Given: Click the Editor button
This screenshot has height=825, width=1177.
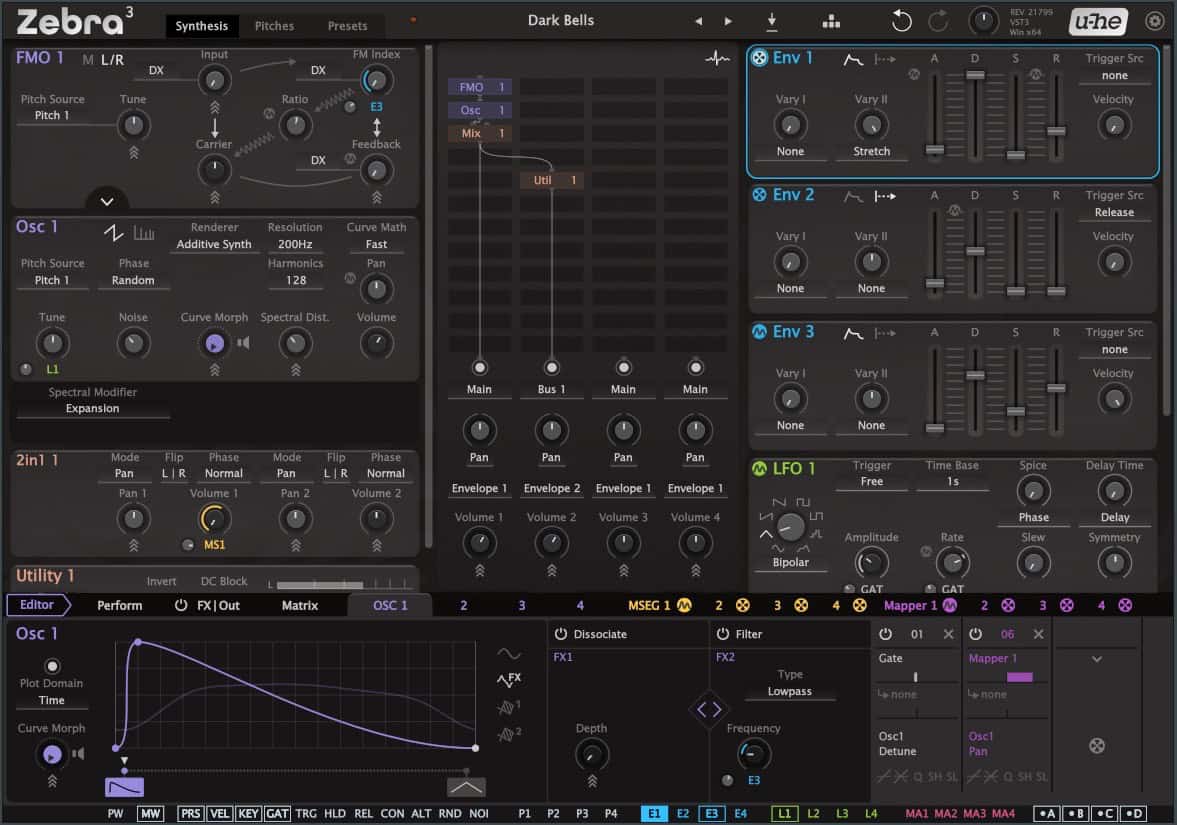Looking at the screenshot, I should tap(38, 604).
